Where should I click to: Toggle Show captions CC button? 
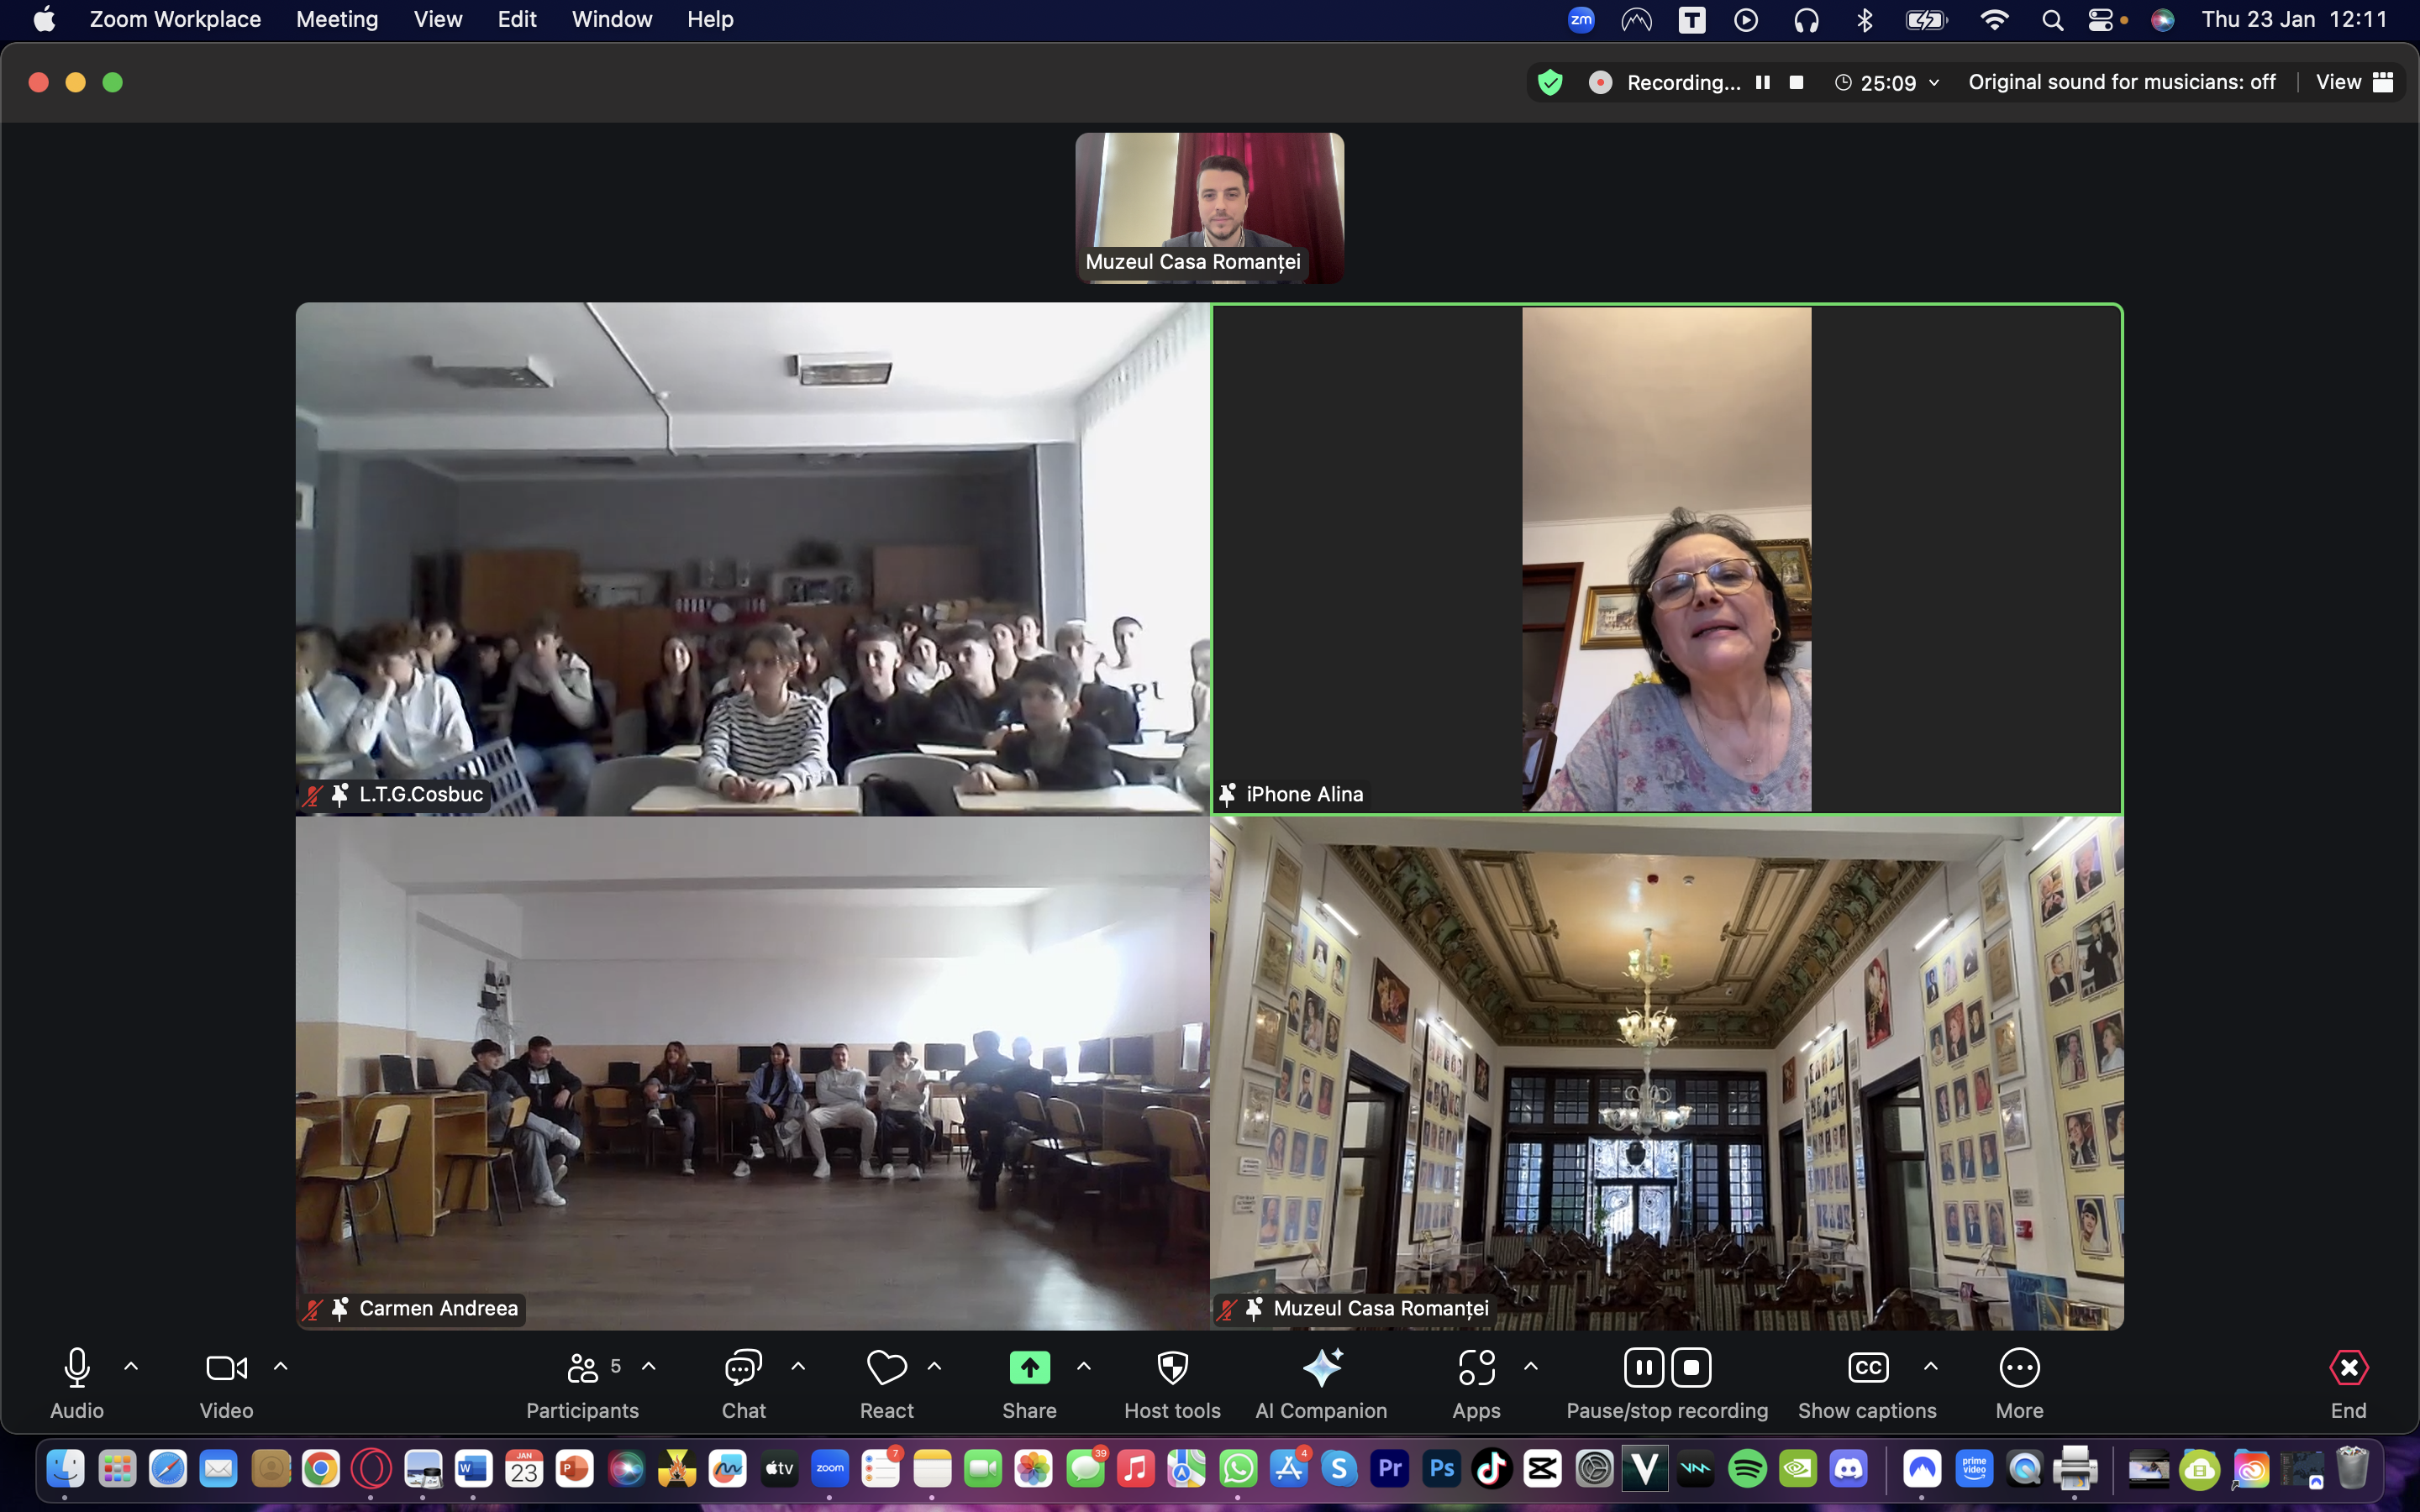[1867, 1368]
